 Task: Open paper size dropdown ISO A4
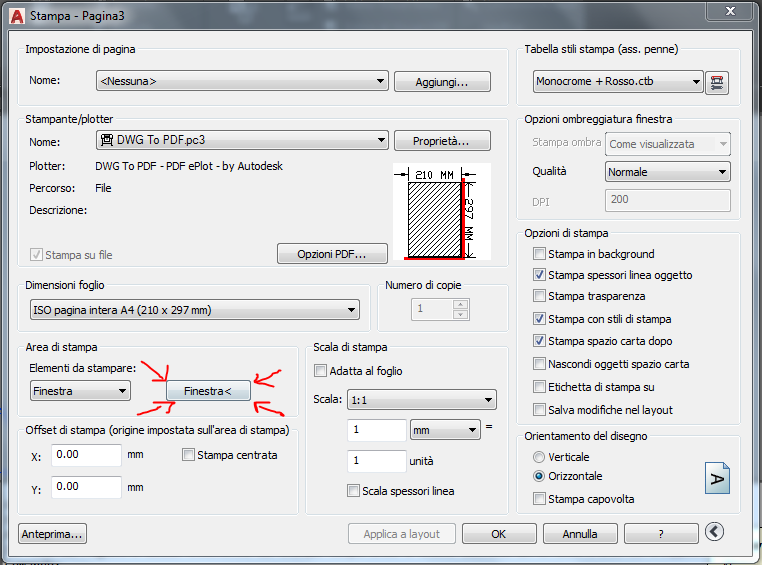194,310
